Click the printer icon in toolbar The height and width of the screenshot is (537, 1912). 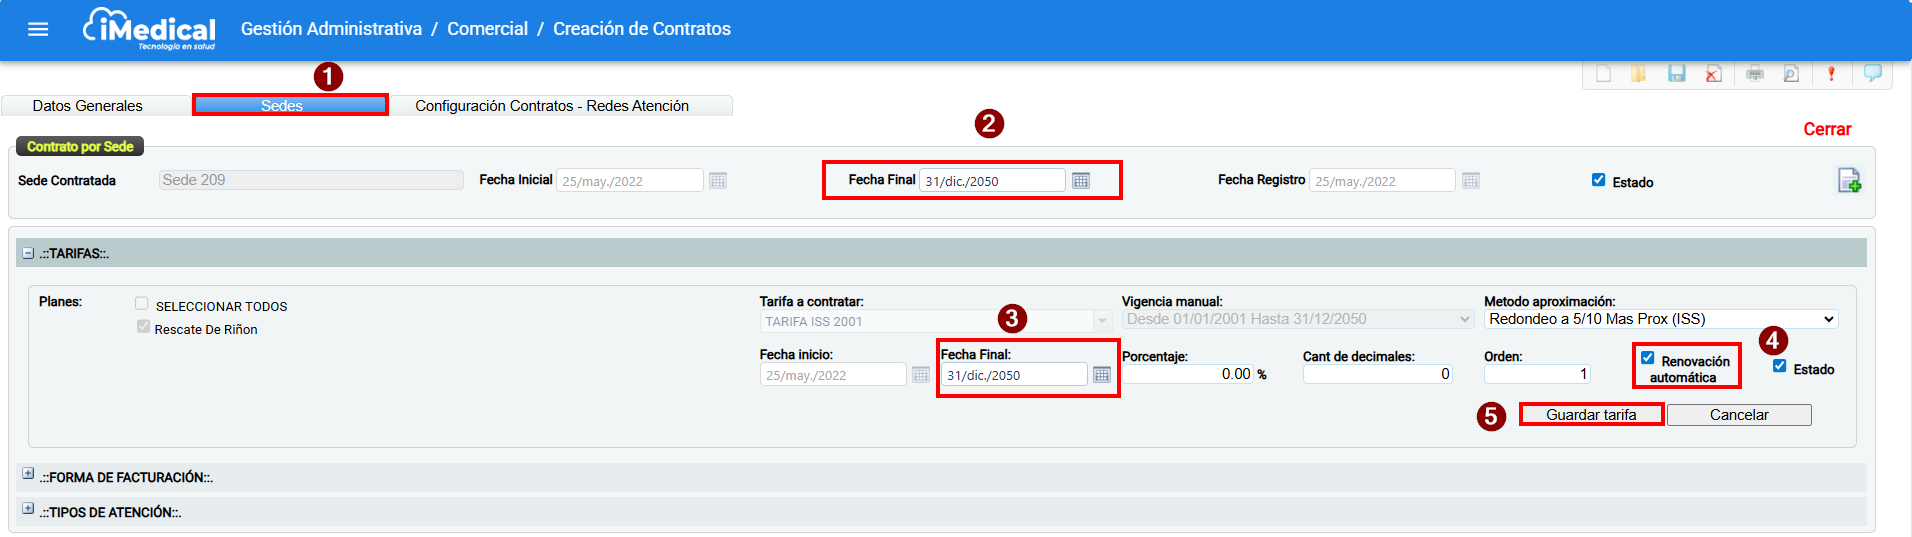click(x=1755, y=74)
